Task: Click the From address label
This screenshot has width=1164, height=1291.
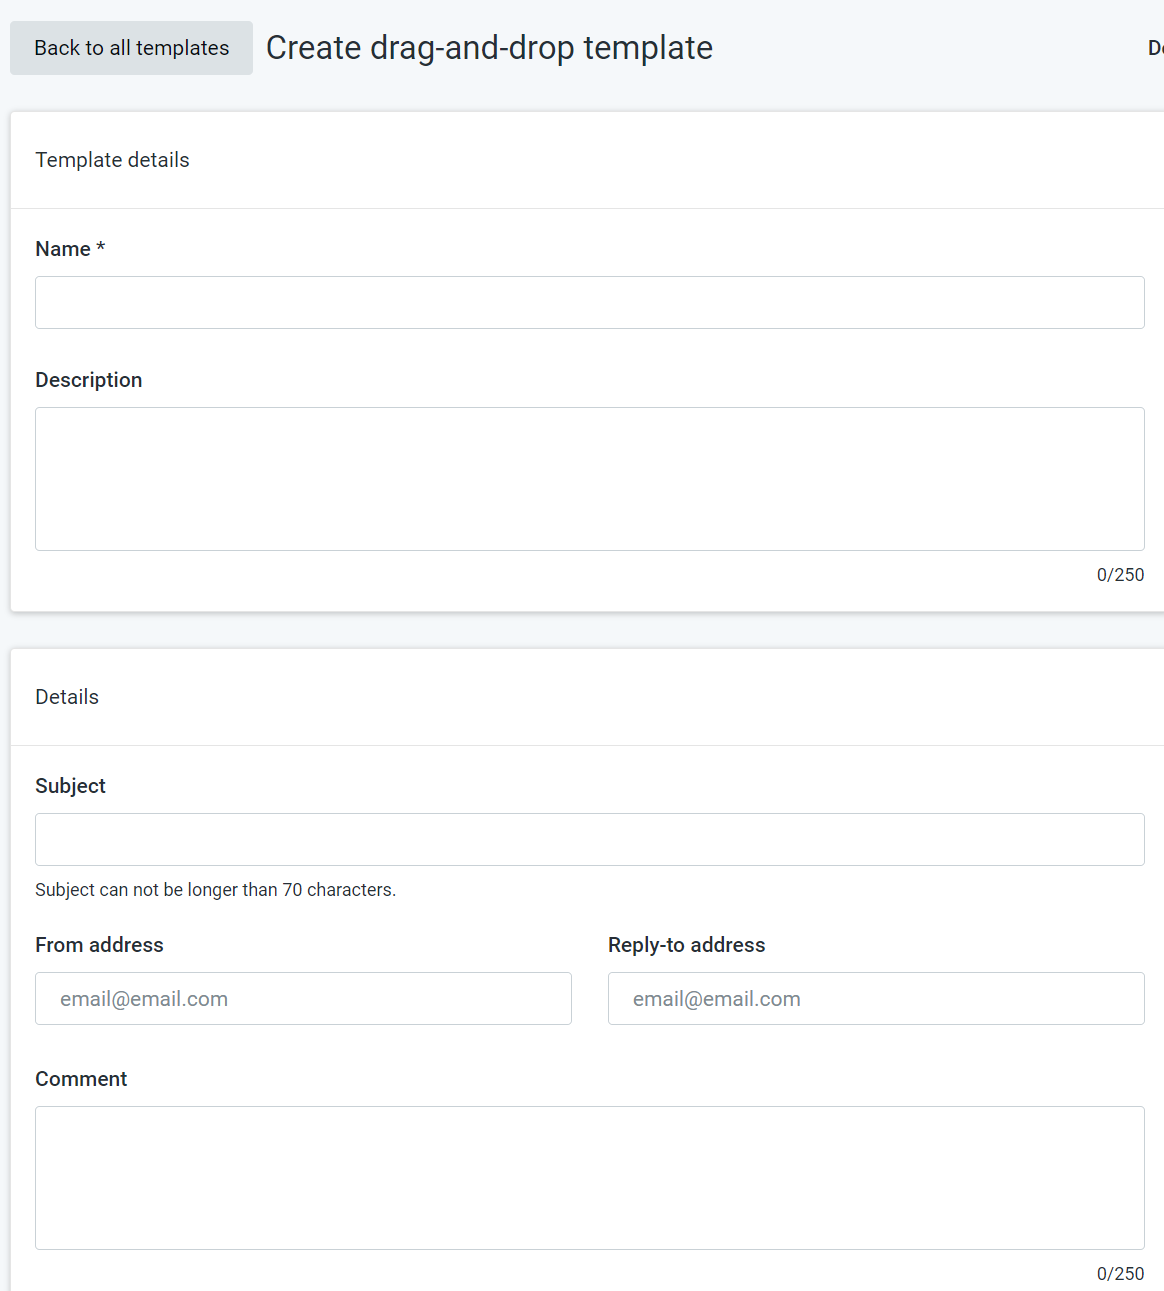Action: [99, 944]
